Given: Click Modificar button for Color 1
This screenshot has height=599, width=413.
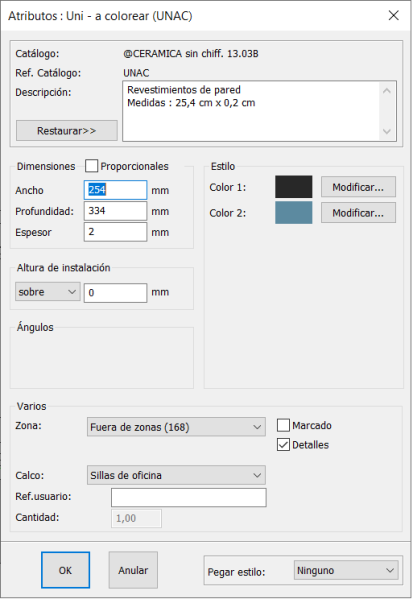Looking at the screenshot, I should point(358,187).
